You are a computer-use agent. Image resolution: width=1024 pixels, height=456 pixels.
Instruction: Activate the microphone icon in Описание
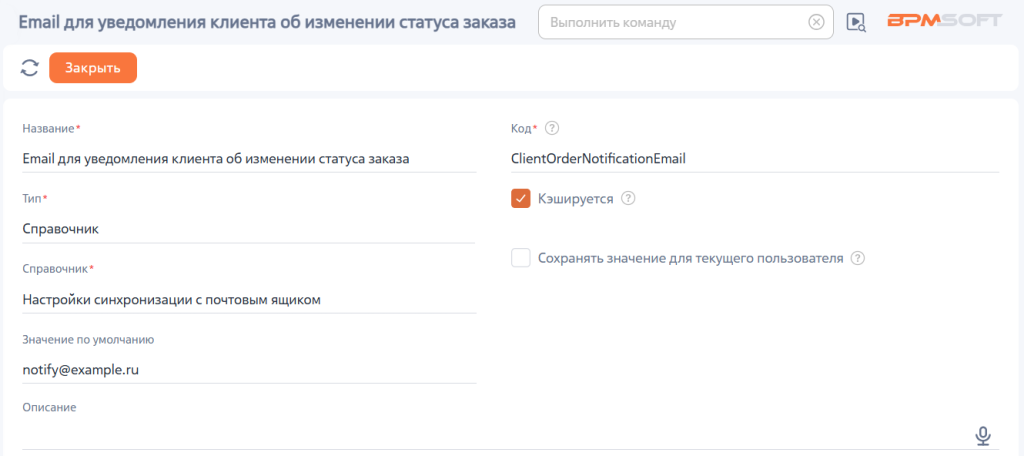(x=983, y=435)
